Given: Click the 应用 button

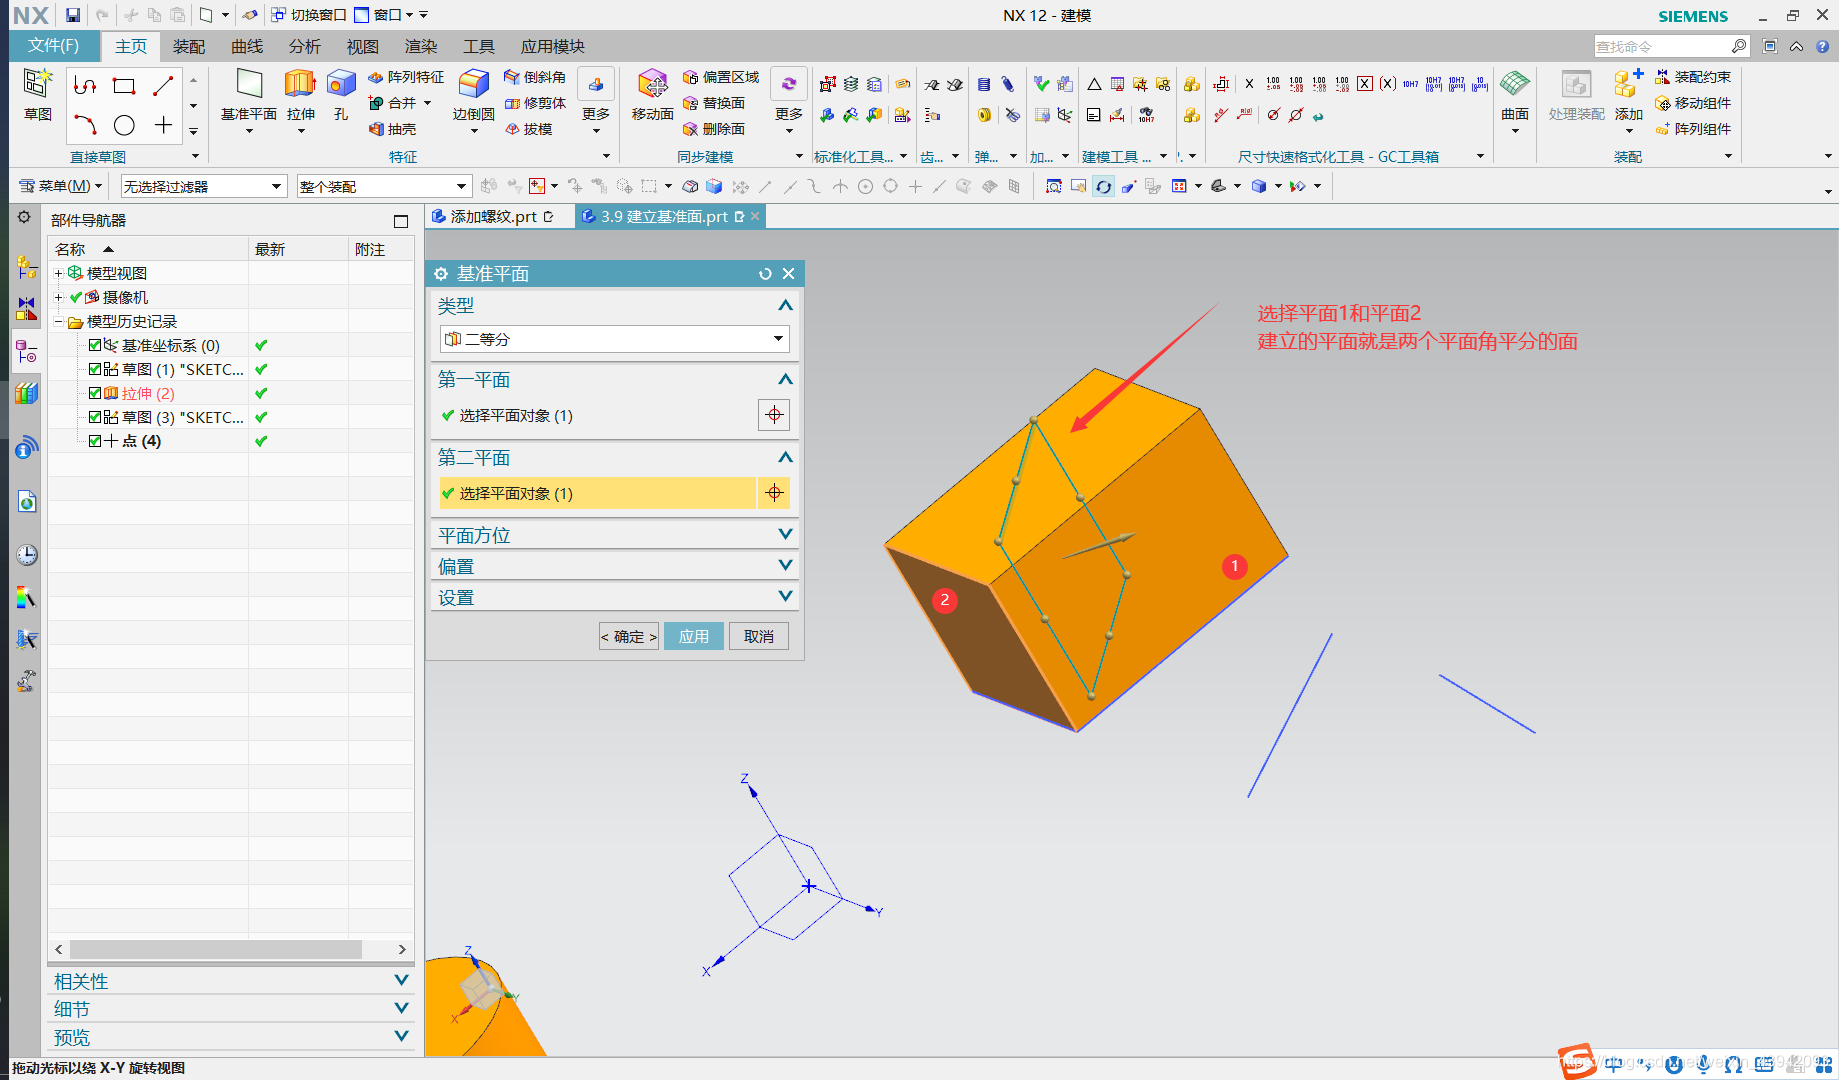Looking at the screenshot, I should [x=693, y=636].
